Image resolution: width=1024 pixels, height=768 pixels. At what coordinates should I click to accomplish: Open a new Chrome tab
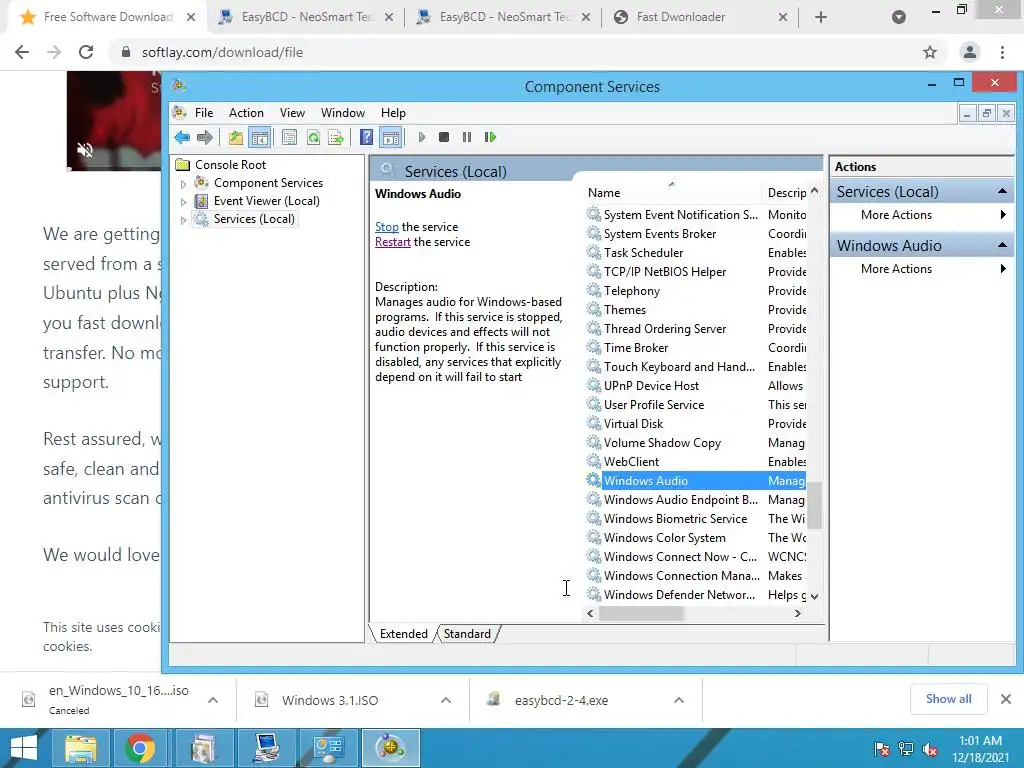coord(821,18)
